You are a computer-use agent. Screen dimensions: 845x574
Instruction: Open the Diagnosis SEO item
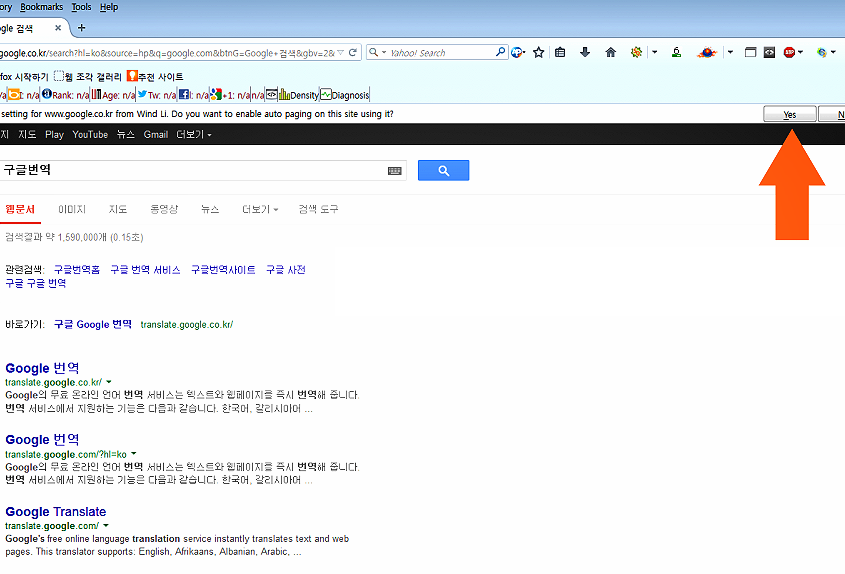tap(345, 95)
